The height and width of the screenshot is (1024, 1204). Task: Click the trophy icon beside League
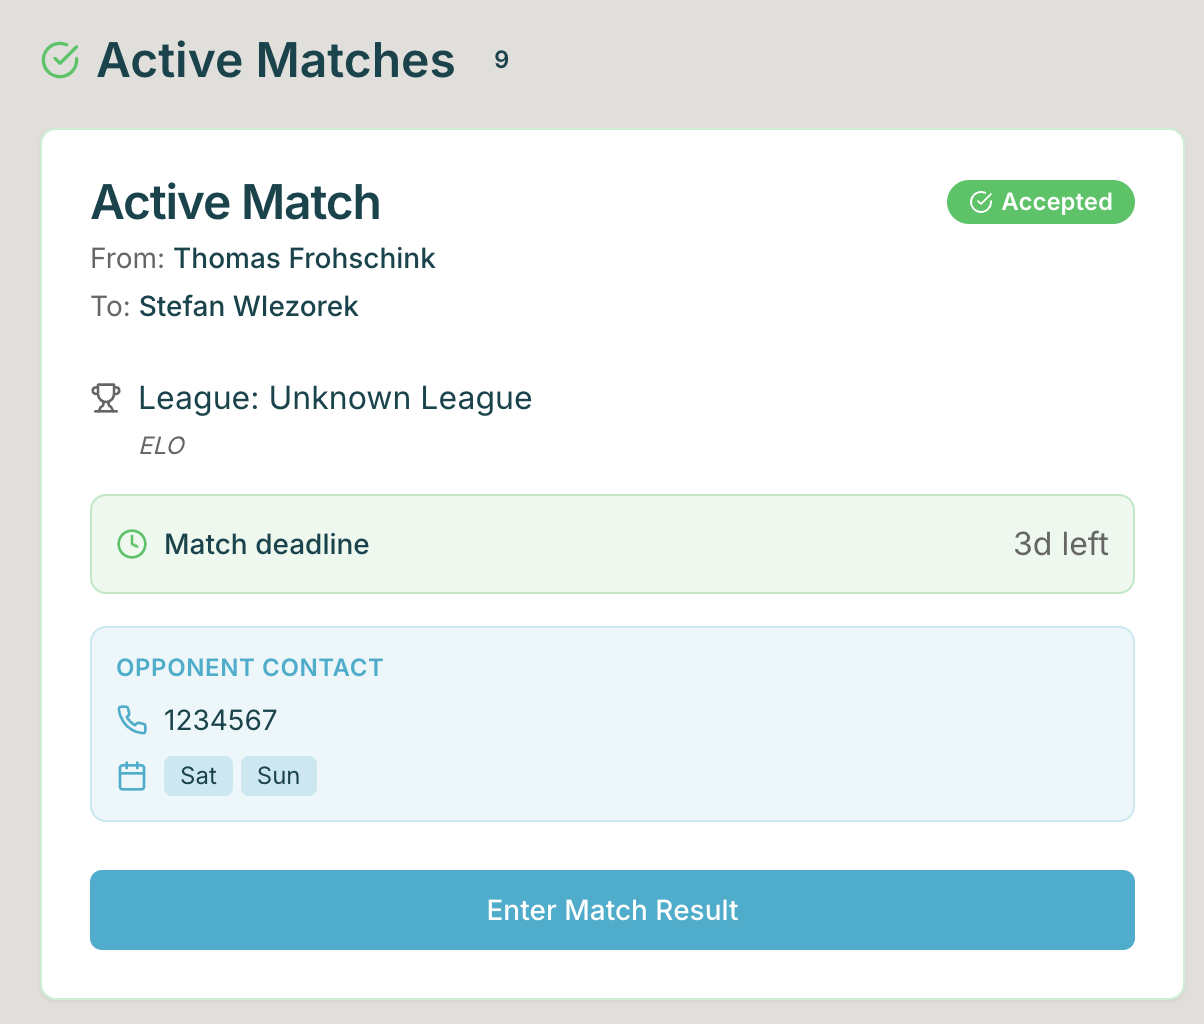coord(106,398)
